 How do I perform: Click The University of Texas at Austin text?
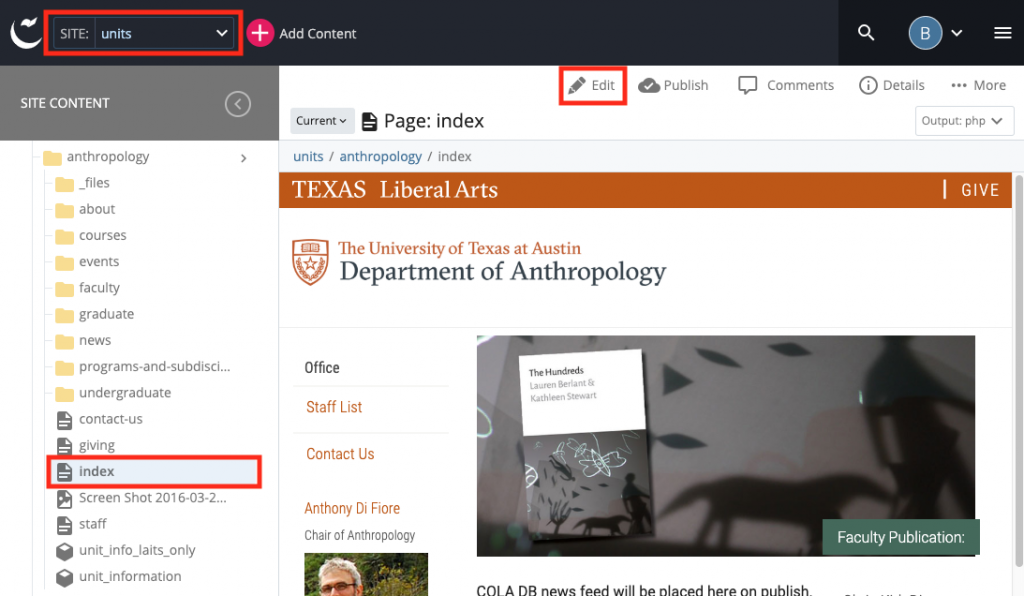coord(459,248)
